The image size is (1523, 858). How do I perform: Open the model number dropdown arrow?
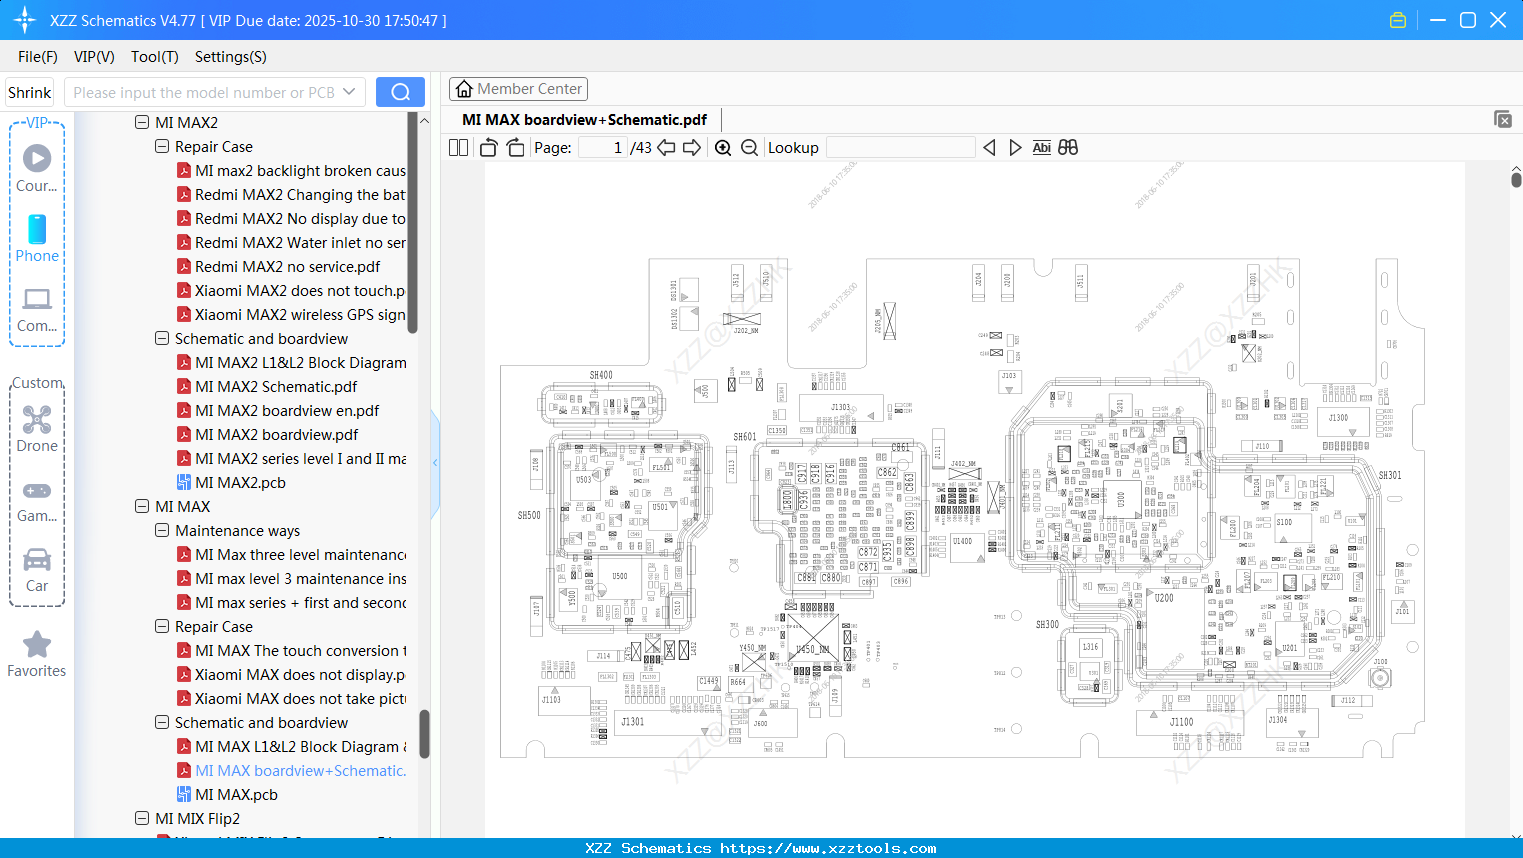coord(348,91)
